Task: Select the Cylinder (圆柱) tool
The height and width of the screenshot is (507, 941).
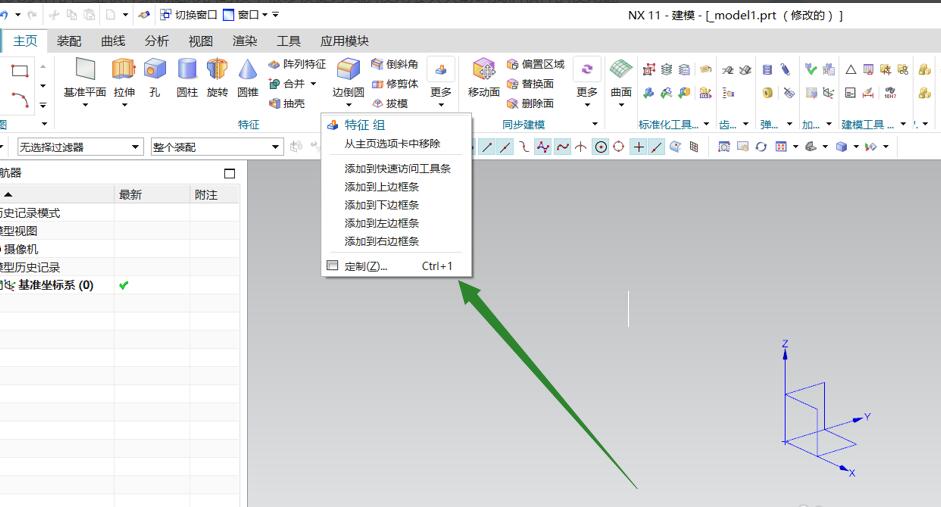Action: coord(187,78)
